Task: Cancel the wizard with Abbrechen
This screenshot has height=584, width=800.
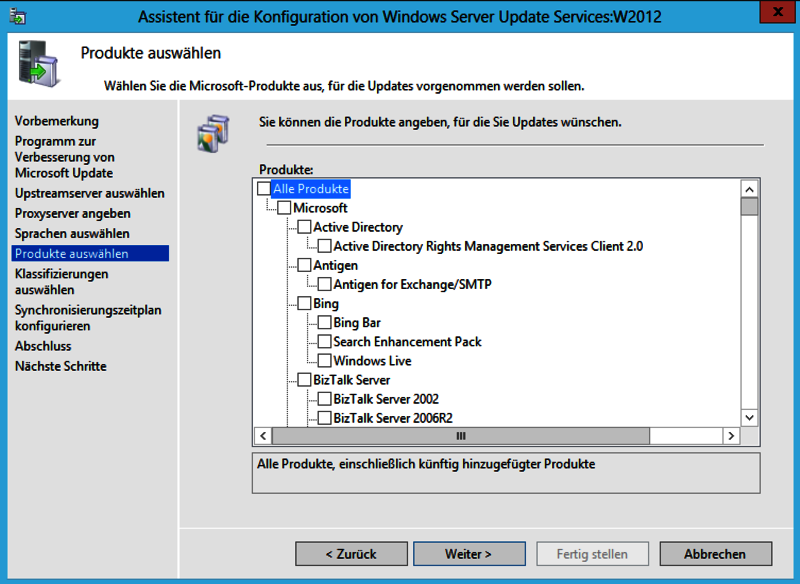Action: (x=716, y=554)
